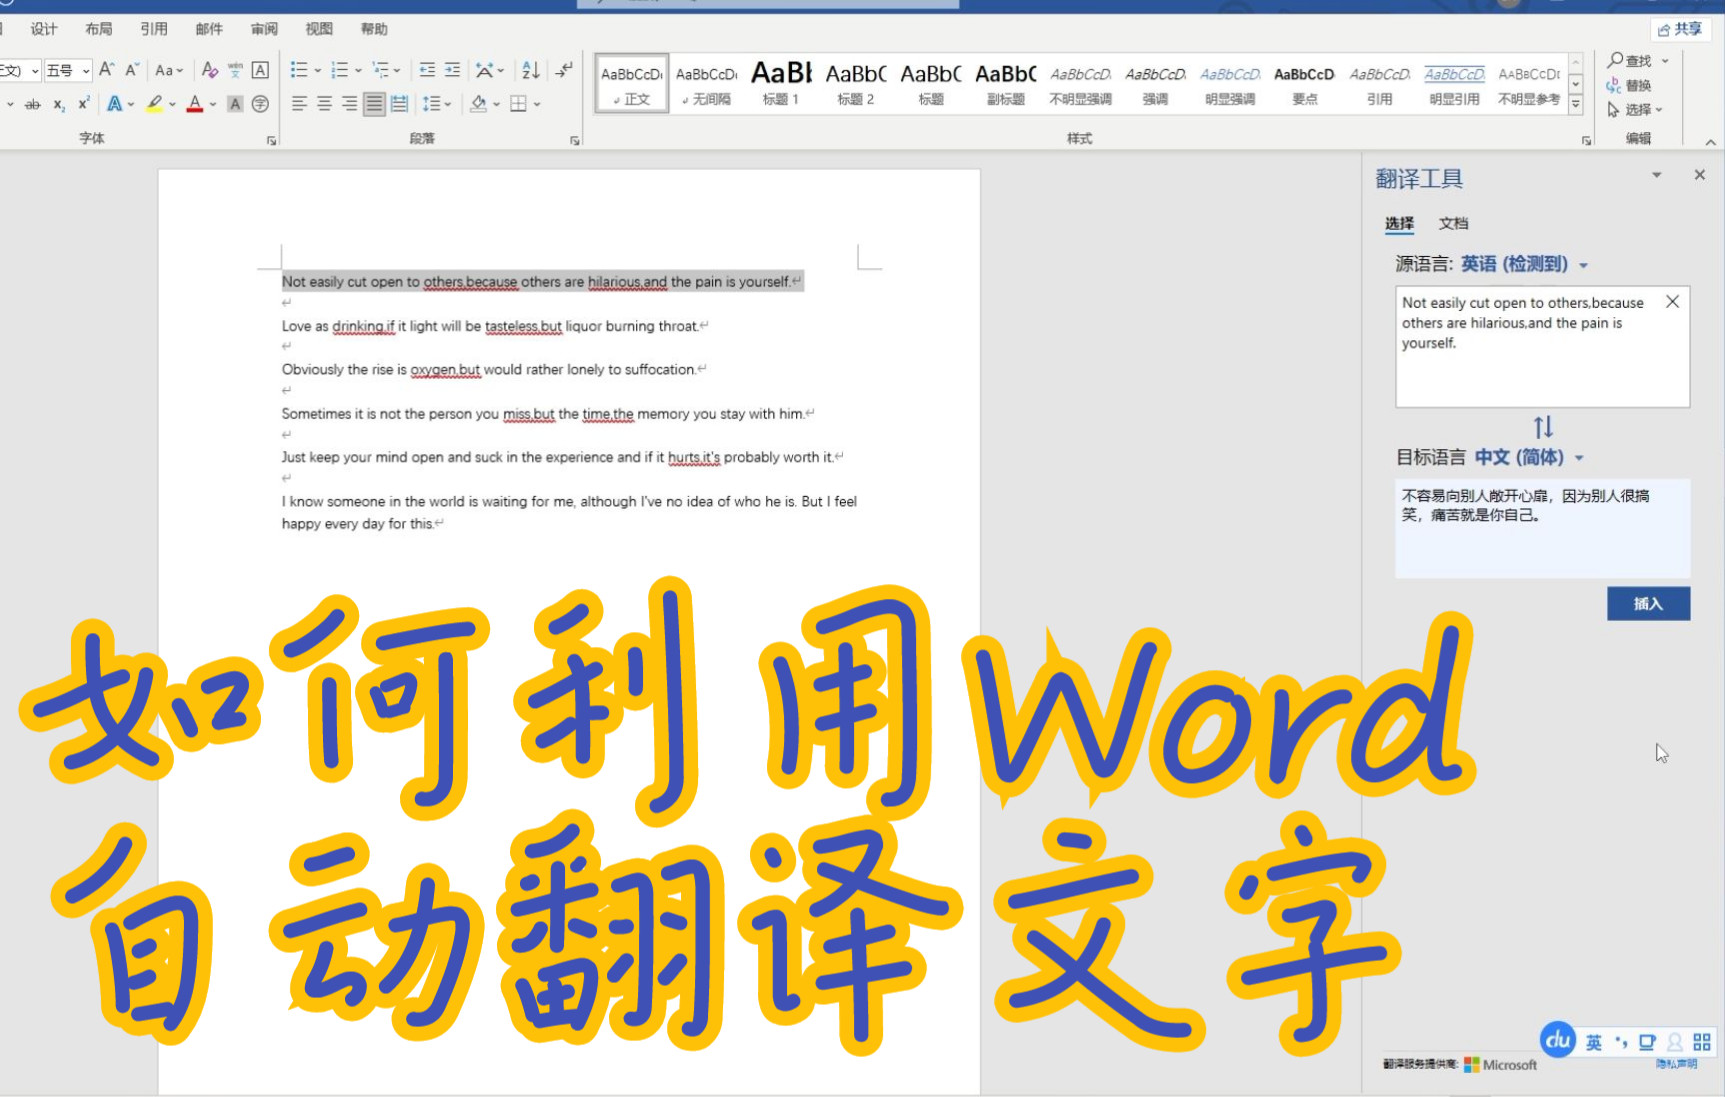The height and width of the screenshot is (1097, 1725).
Task: Change target language 中文 (简体) dropdown
Action: tap(1529, 457)
